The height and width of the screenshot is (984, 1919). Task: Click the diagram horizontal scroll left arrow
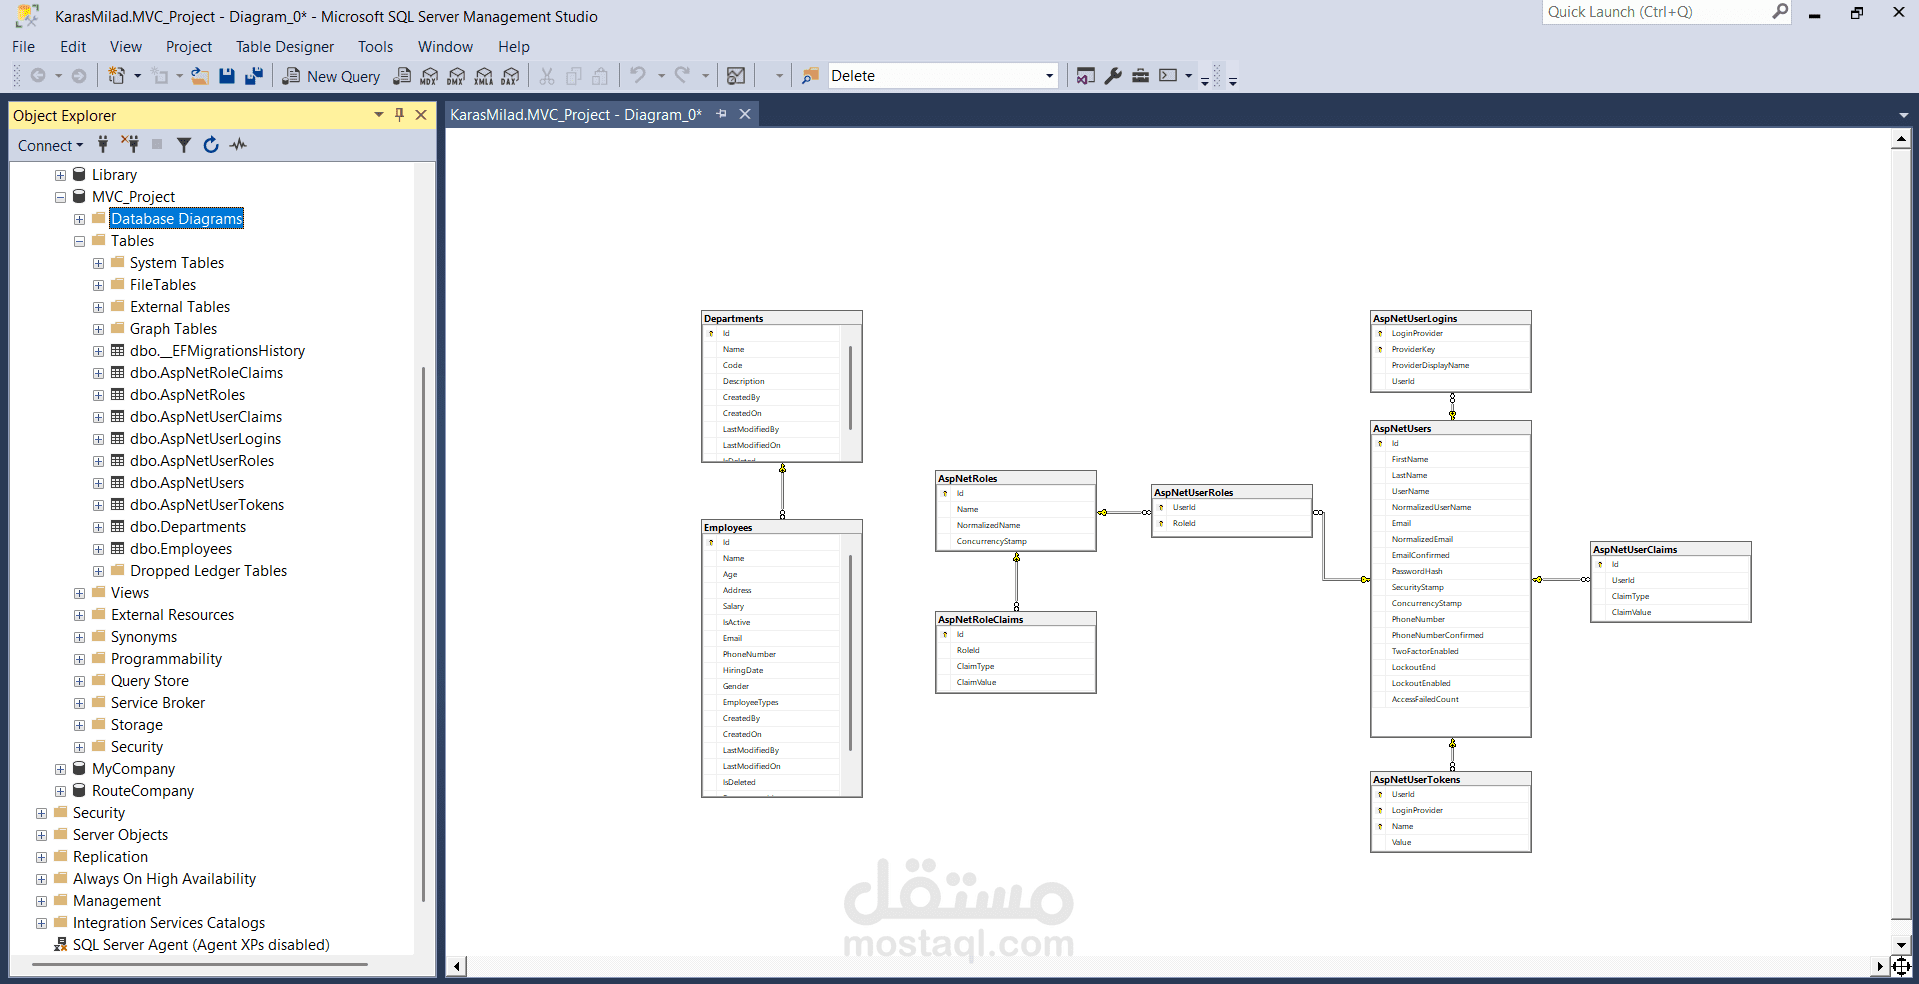click(457, 966)
